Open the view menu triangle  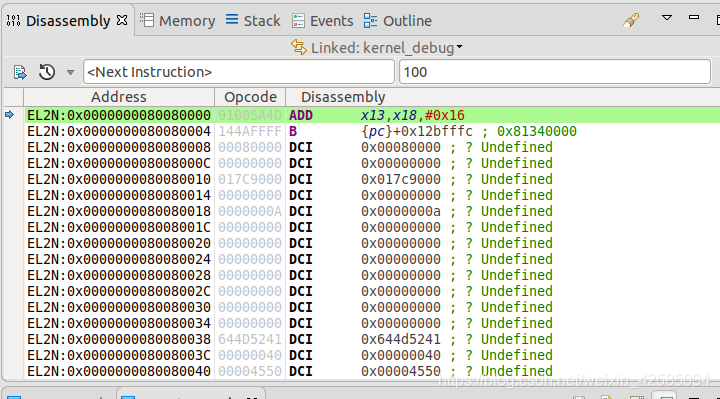pyautogui.click(x=667, y=18)
